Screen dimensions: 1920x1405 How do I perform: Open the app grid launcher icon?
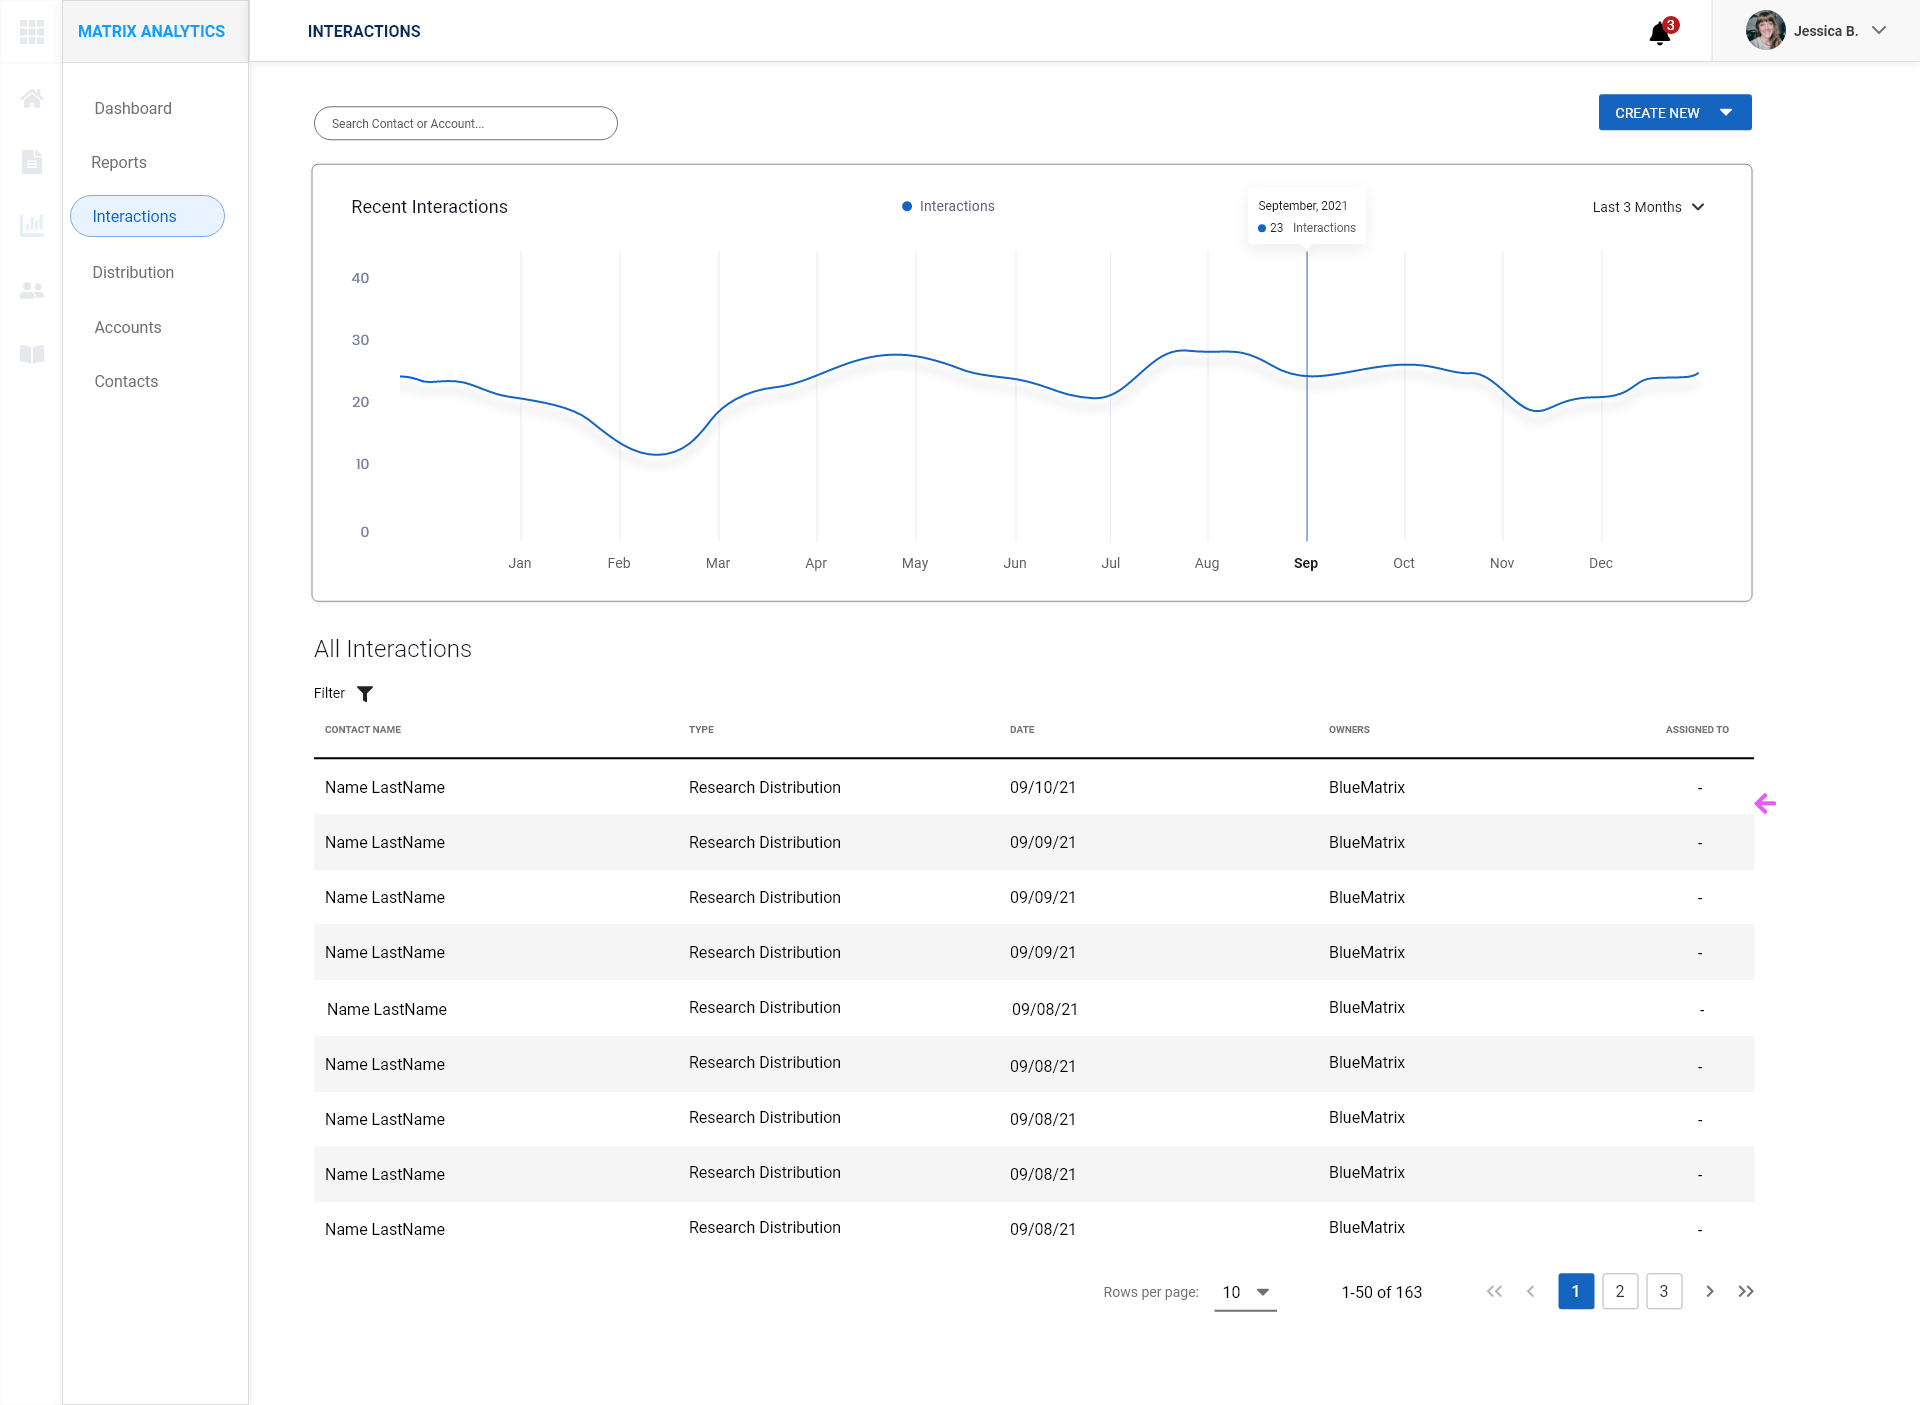coord(32,31)
